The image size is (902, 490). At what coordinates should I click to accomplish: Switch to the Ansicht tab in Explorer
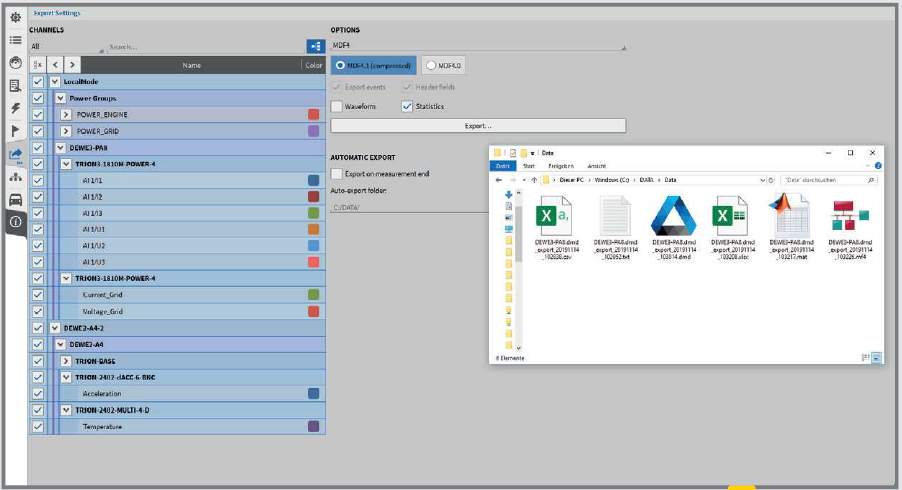(x=597, y=166)
